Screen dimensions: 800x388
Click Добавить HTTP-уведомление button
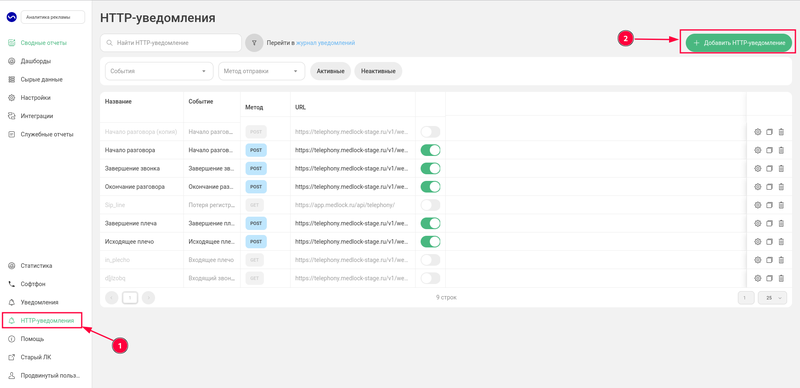pos(739,43)
